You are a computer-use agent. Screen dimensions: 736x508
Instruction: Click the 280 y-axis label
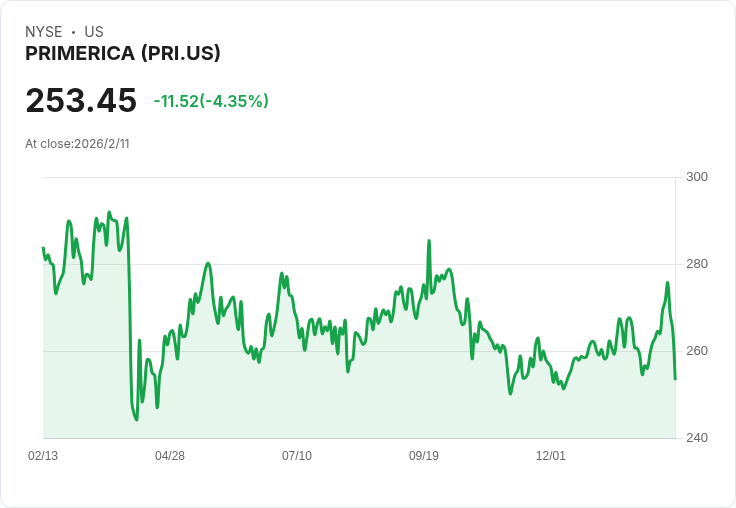click(697, 264)
